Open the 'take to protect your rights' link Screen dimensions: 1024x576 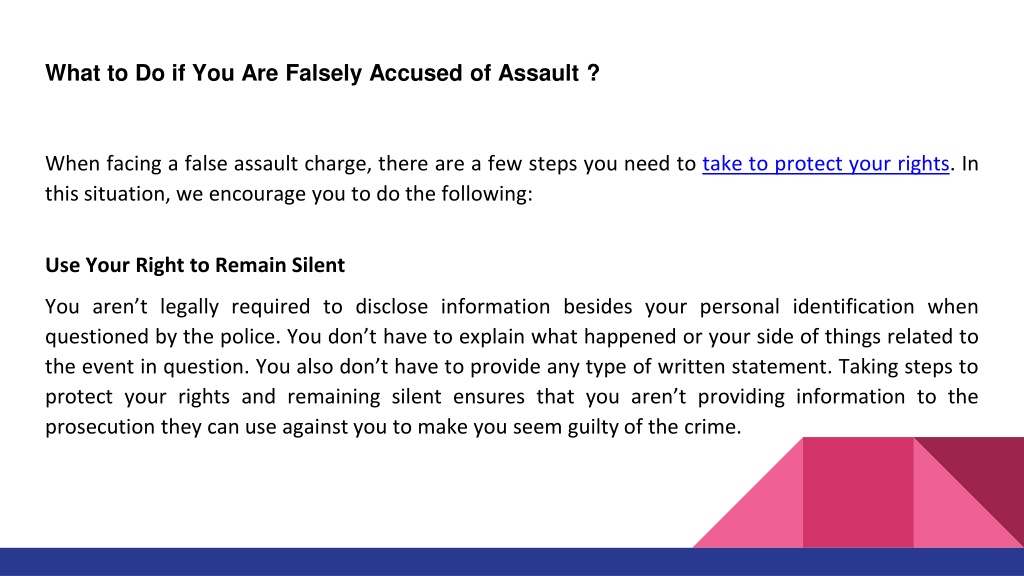825,163
